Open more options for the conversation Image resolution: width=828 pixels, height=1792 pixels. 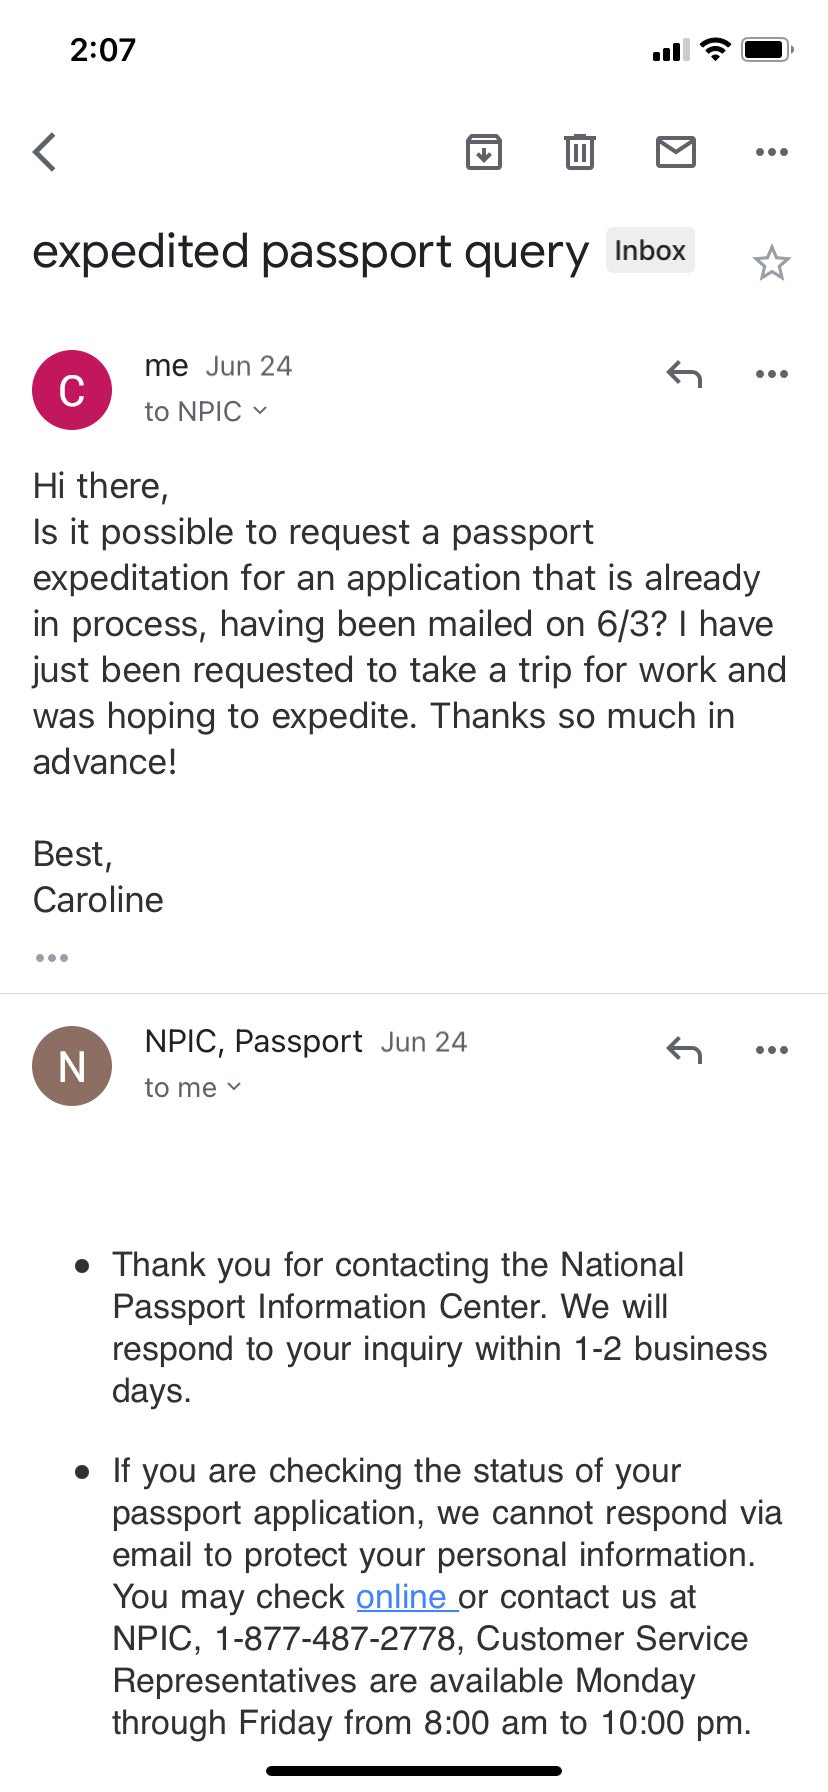771,152
